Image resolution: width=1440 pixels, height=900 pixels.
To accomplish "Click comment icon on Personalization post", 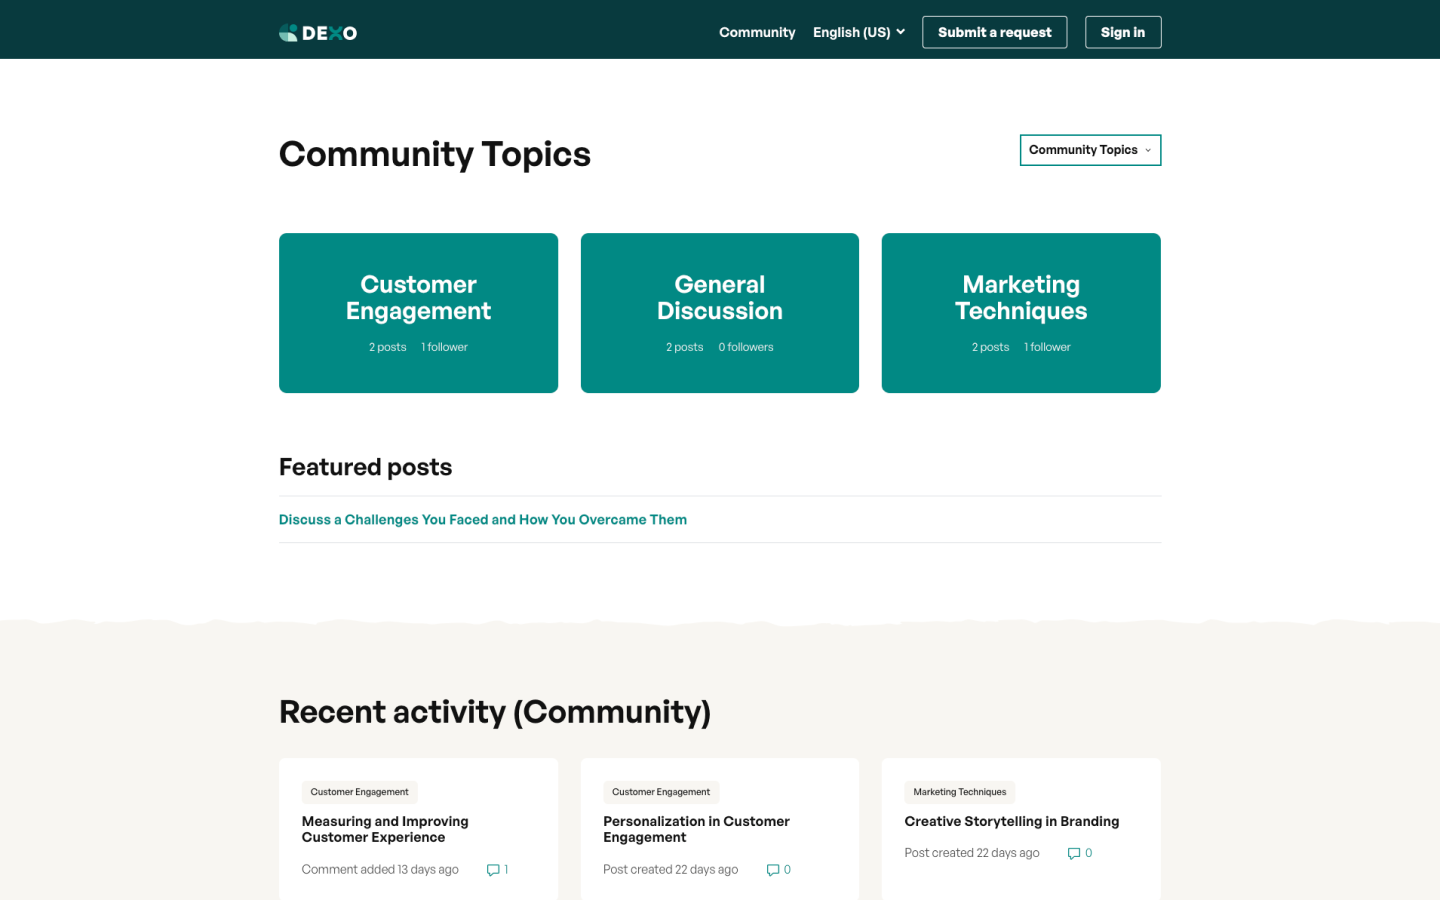I will coord(773,870).
